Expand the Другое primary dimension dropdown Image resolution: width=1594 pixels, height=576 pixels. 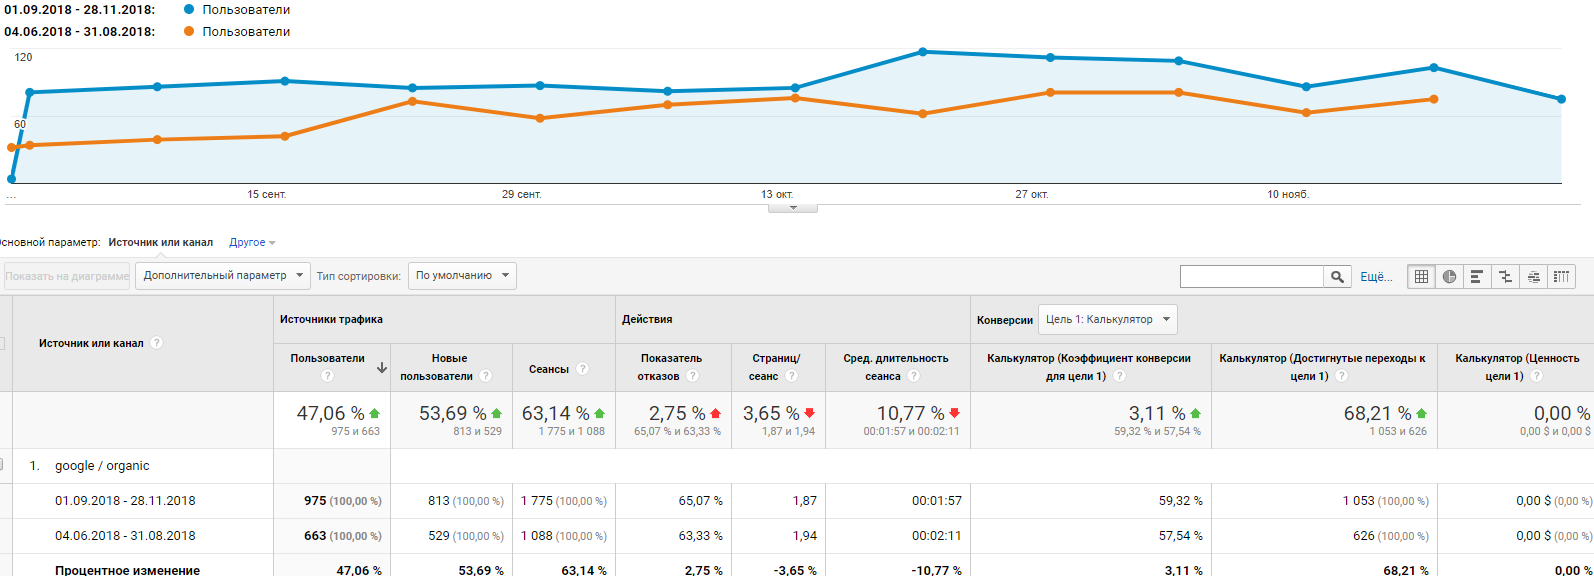[x=252, y=242]
